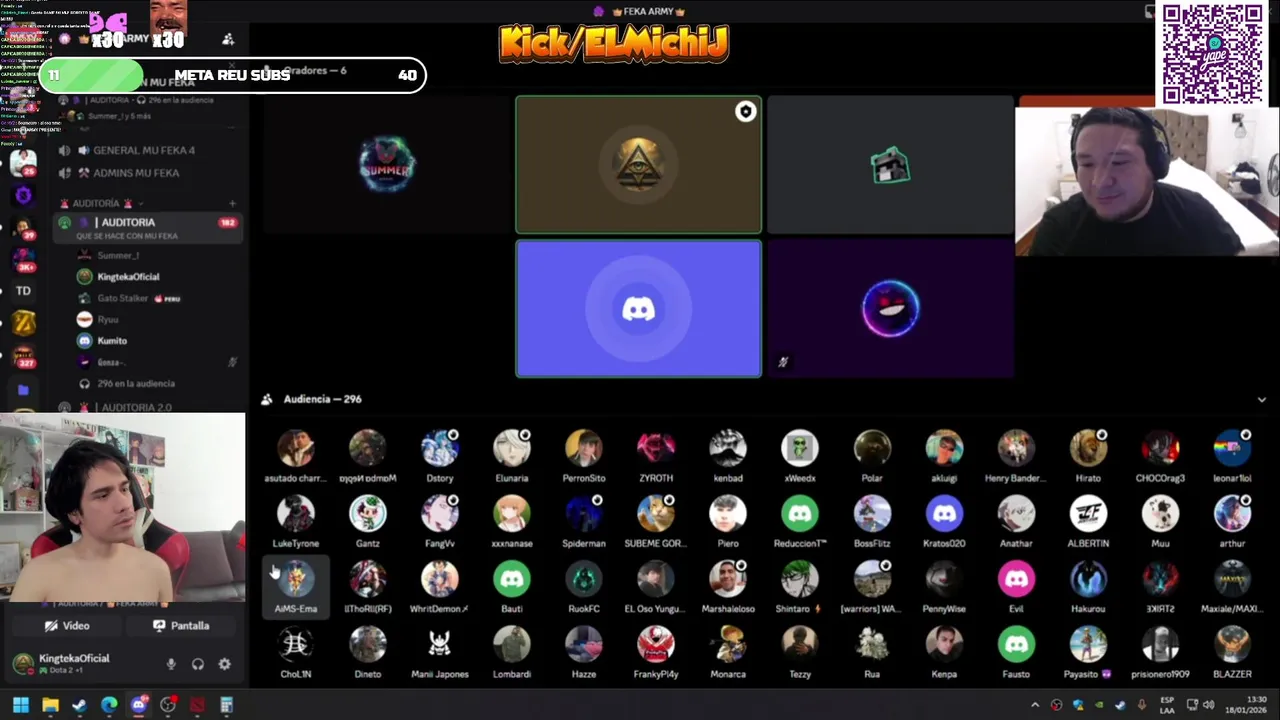Click KingtekaOficial in the channel speaker list
Image resolution: width=1280 pixels, height=720 pixels.
pos(128,277)
